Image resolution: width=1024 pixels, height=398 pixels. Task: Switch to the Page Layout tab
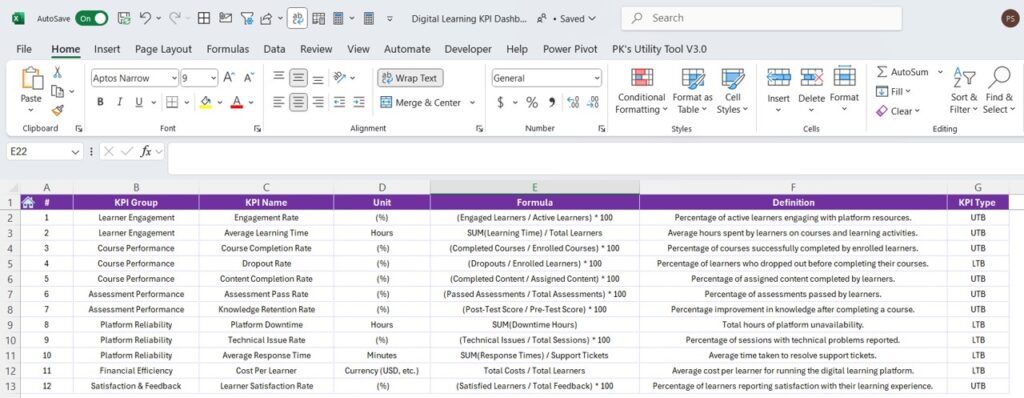tap(163, 49)
